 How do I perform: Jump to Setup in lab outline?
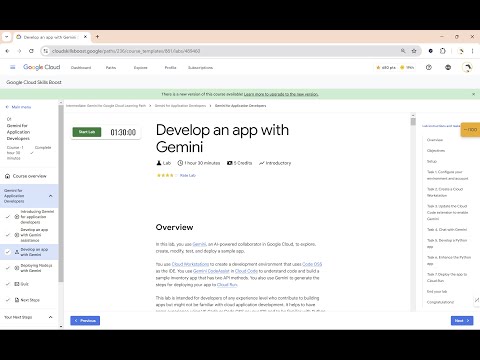pos(432,161)
